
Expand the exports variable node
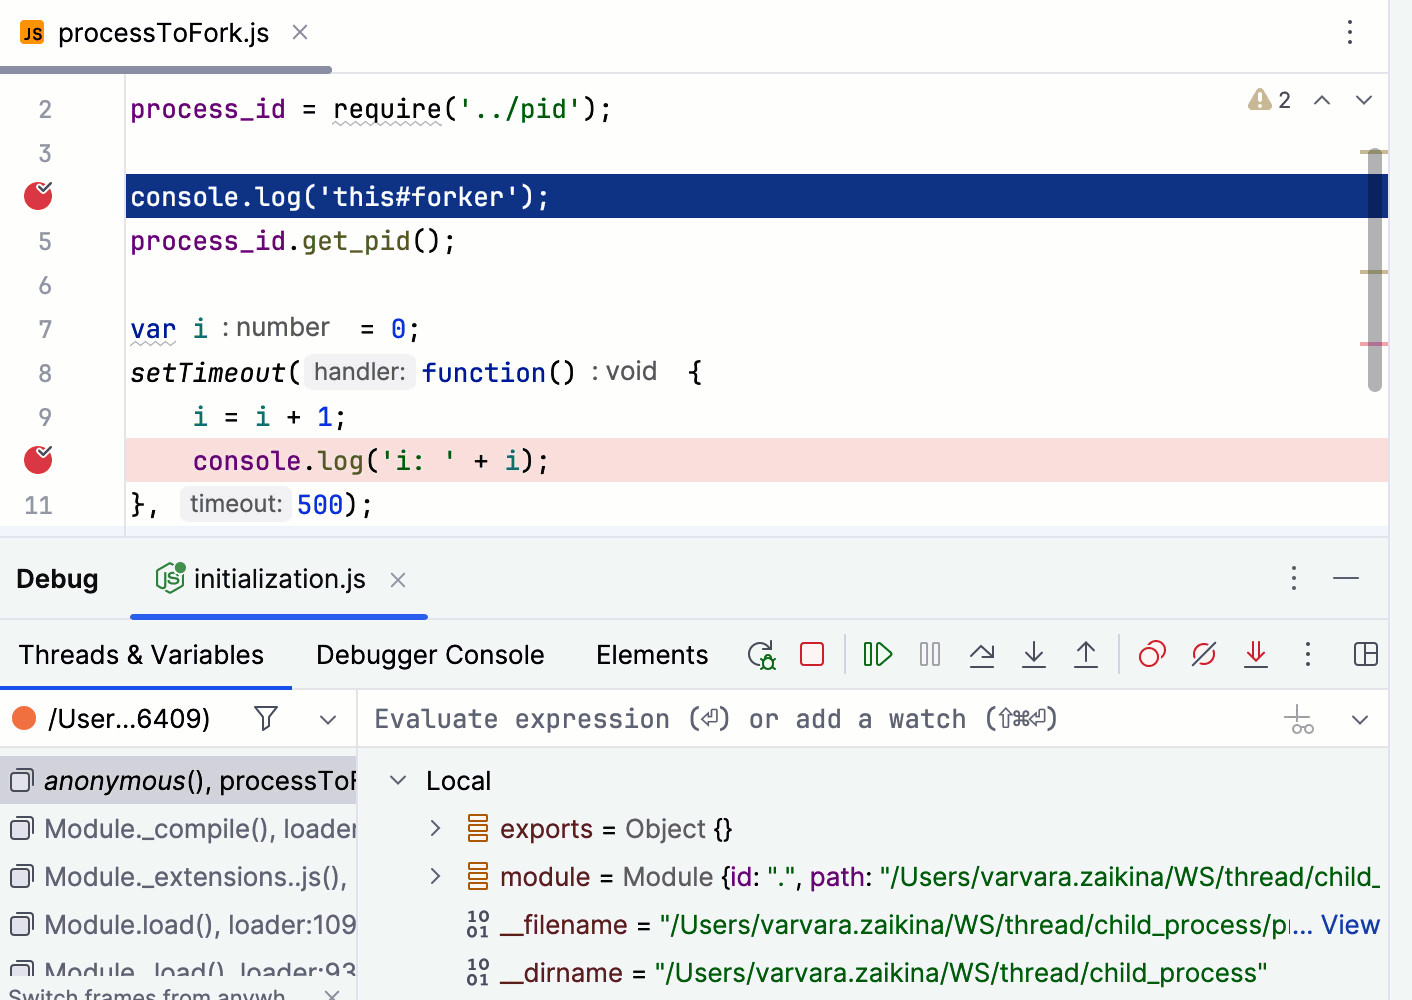pos(435,829)
